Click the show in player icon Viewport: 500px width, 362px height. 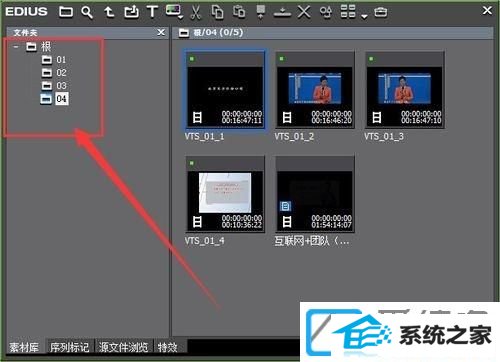click(x=261, y=12)
